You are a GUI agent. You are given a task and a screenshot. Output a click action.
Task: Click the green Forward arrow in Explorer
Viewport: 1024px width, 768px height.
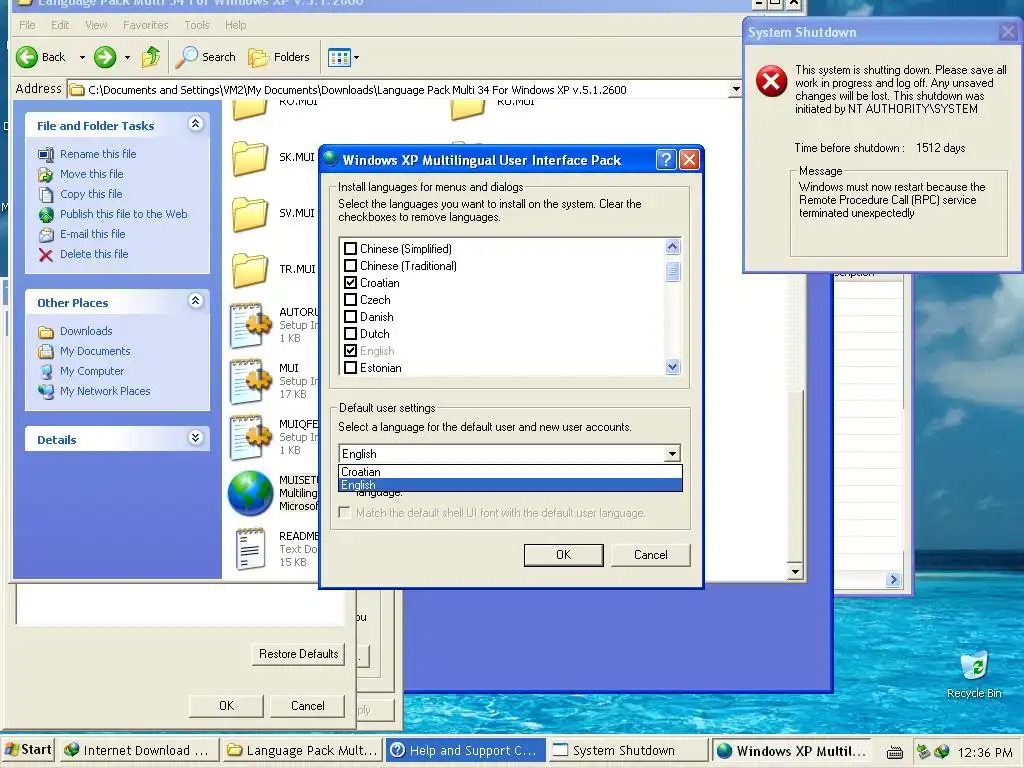pos(104,57)
